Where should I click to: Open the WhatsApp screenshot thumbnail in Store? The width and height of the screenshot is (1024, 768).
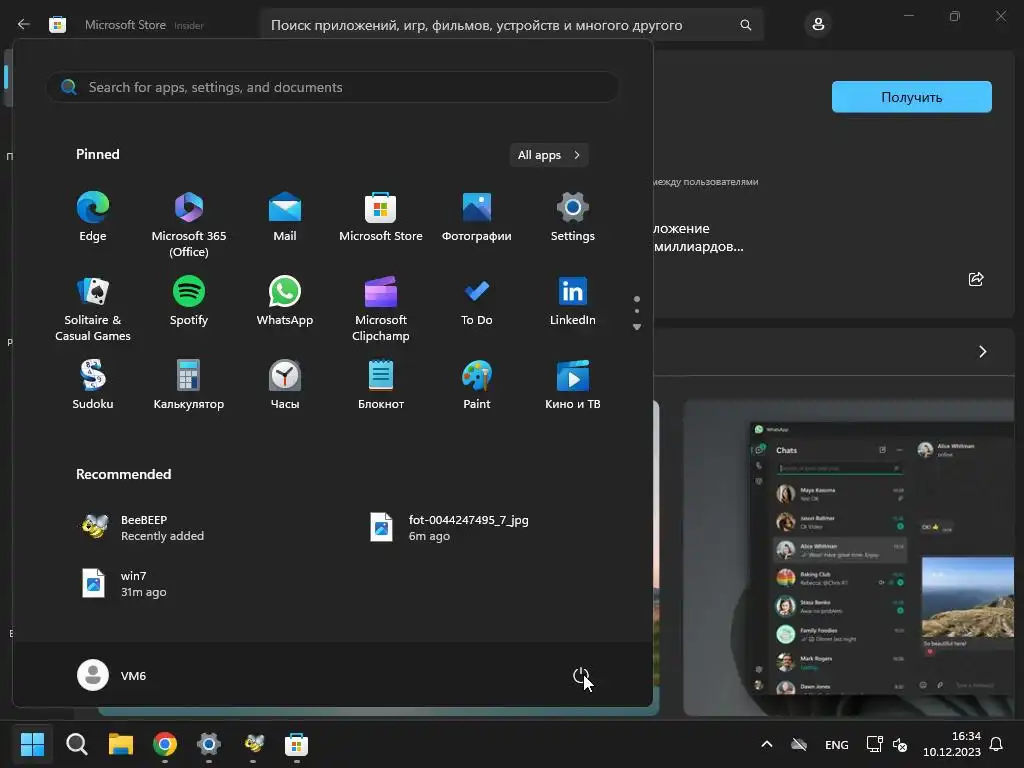[849, 558]
